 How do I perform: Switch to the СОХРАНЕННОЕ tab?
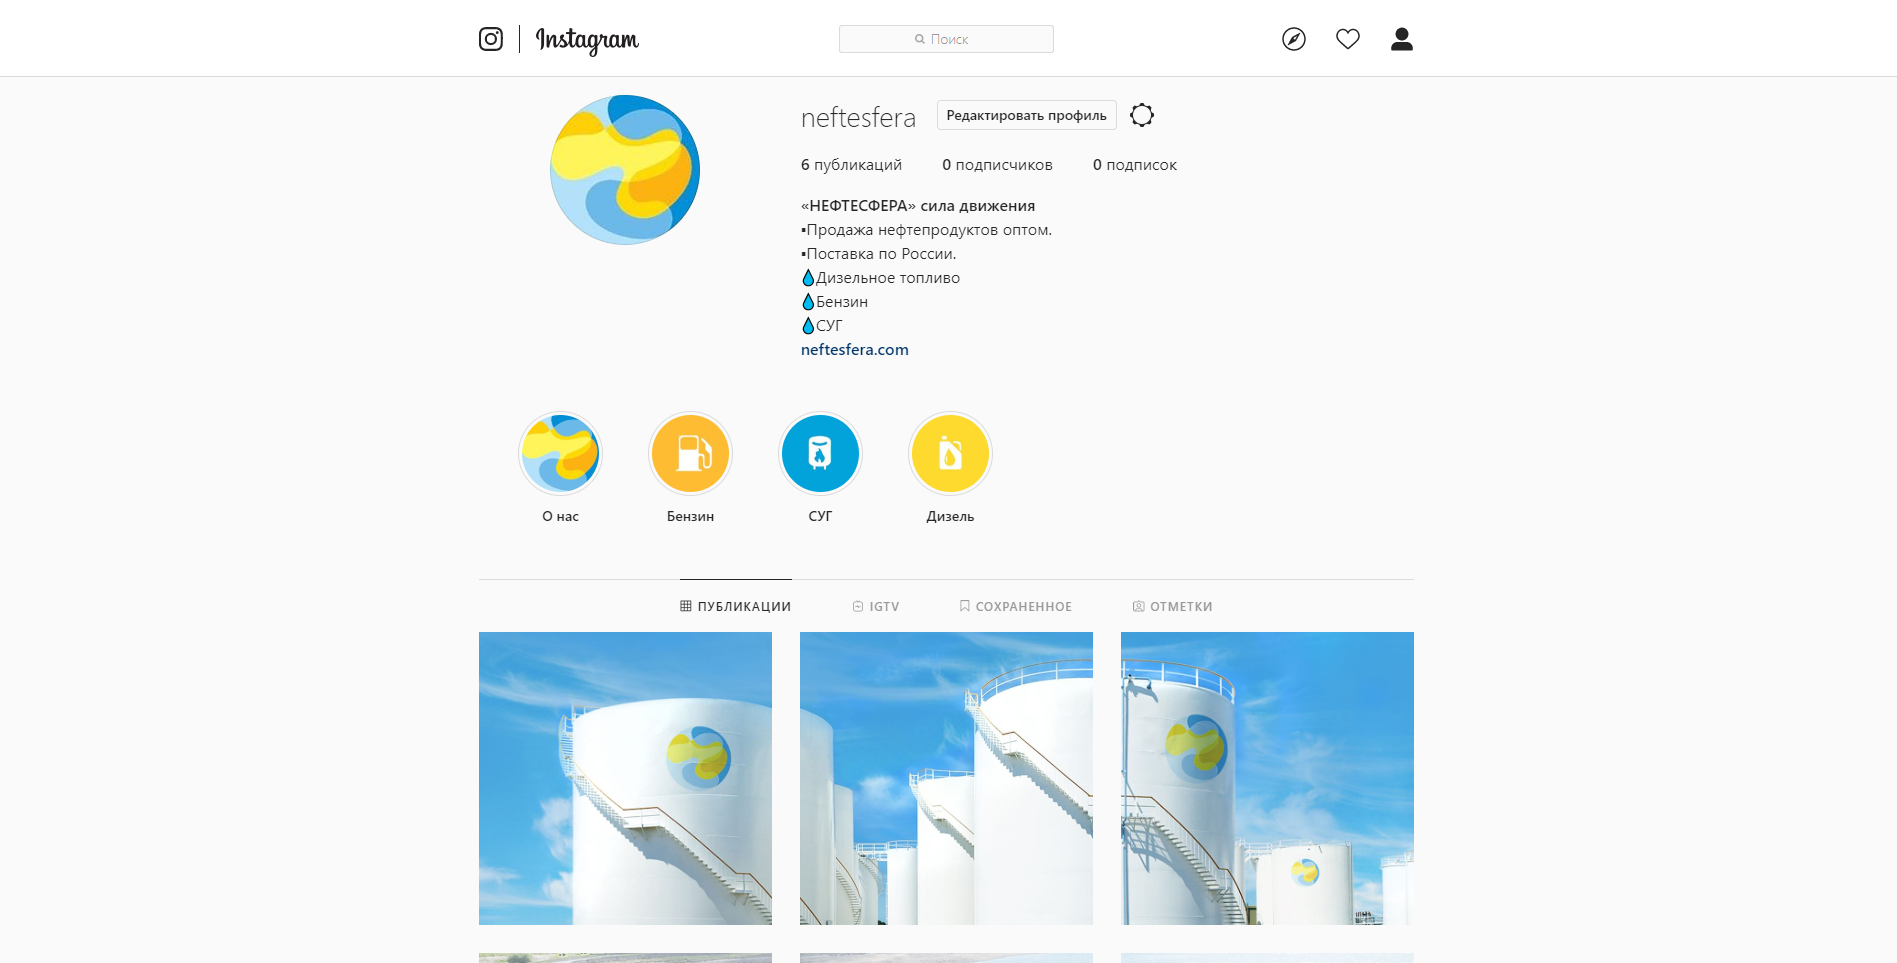[x=1015, y=606]
